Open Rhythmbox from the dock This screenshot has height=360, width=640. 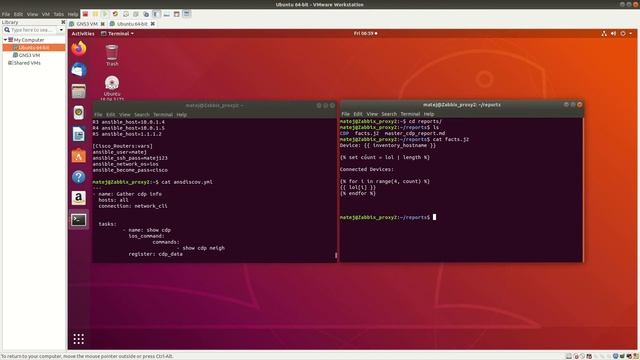(79, 113)
